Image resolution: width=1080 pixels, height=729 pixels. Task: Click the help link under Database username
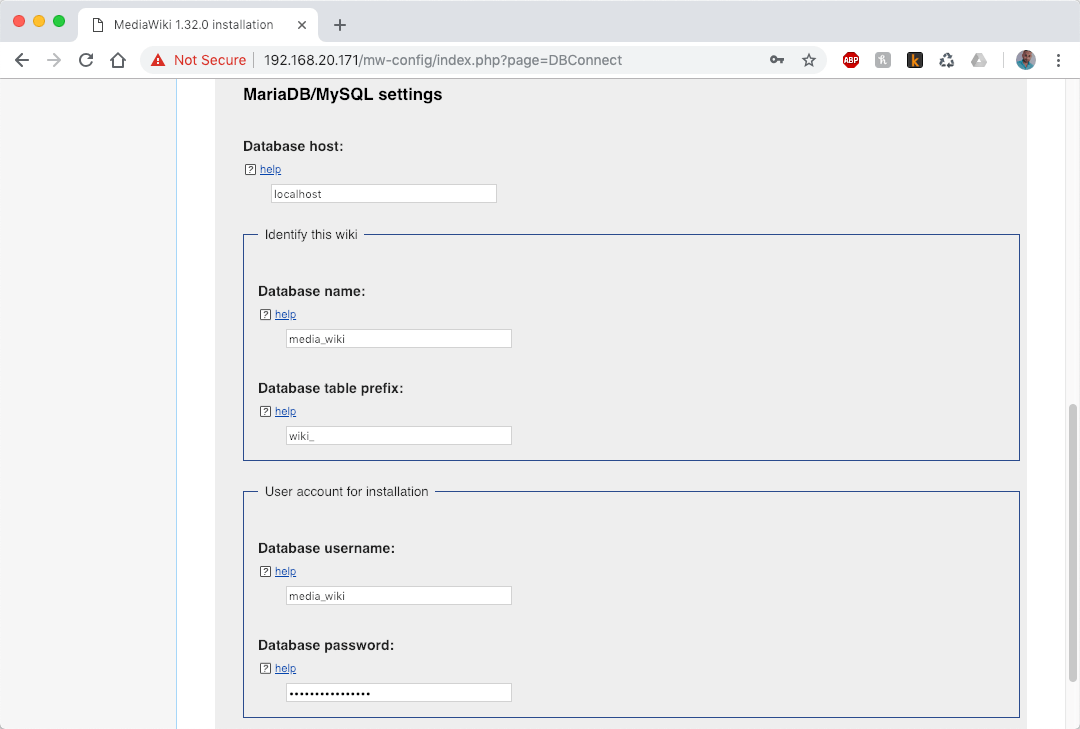pyautogui.click(x=285, y=571)
